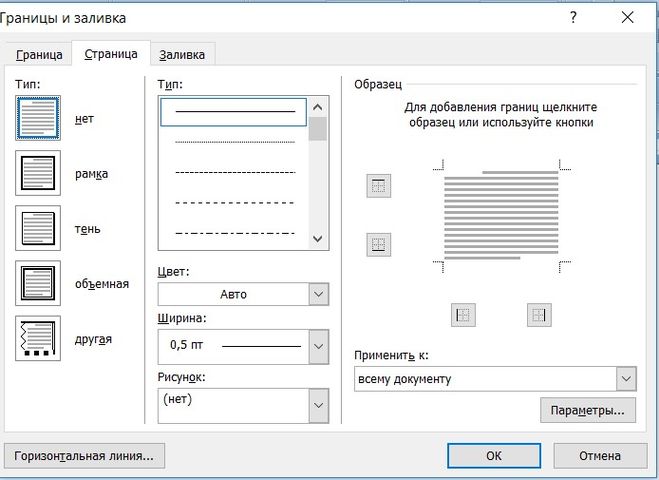Switch to the 'Граница' tab

tap(39, 54)
